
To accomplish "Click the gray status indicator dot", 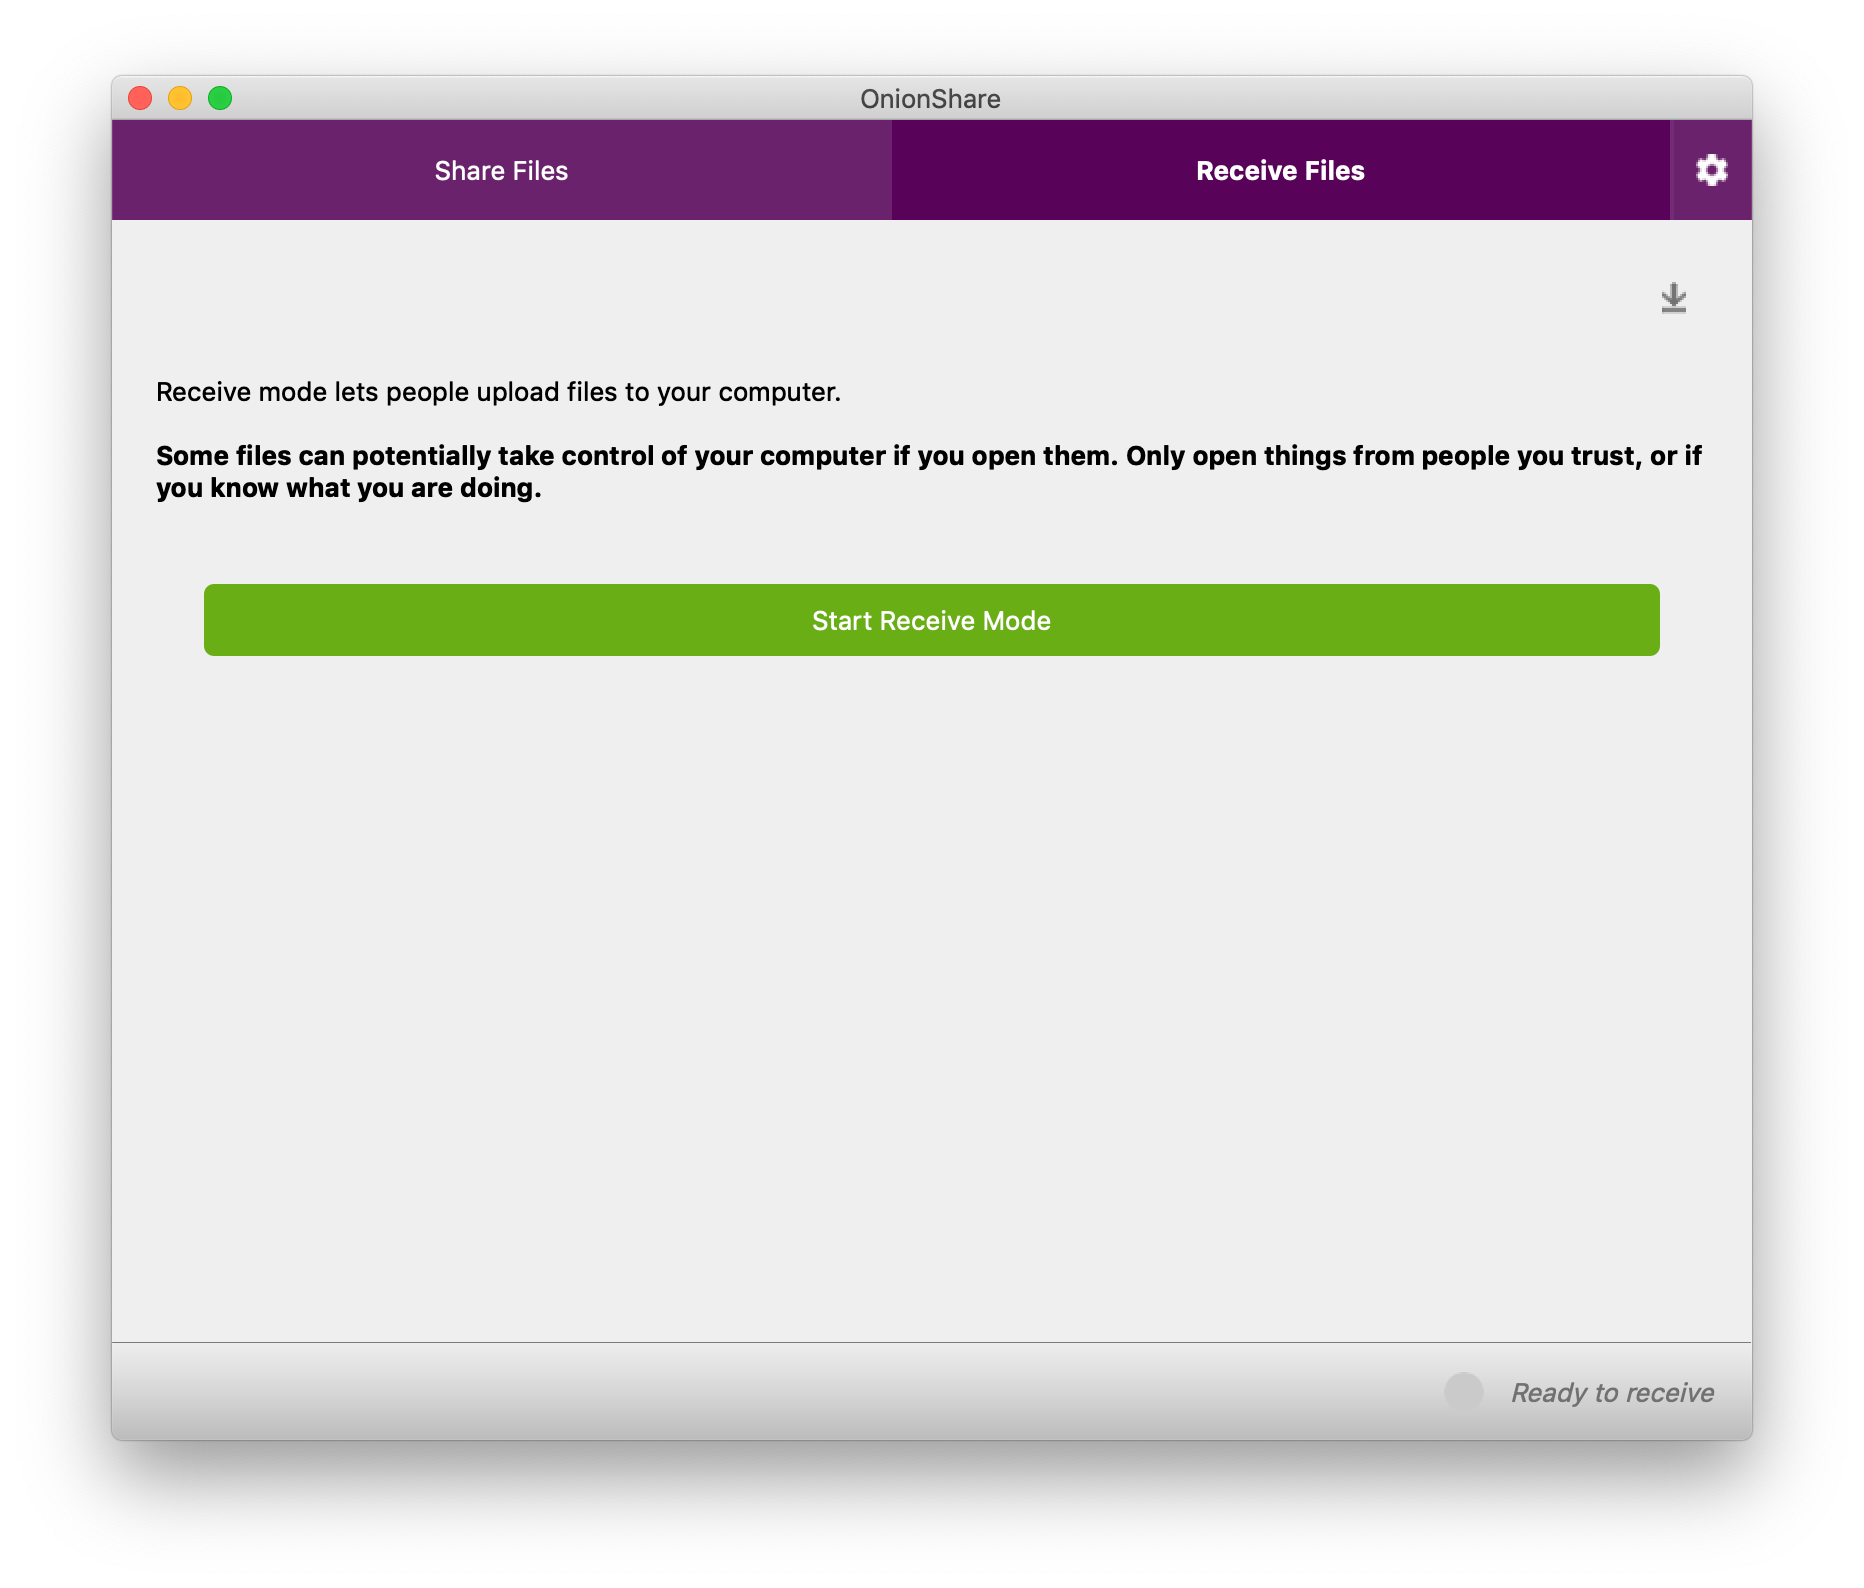I will (x=1464, y=1392).
